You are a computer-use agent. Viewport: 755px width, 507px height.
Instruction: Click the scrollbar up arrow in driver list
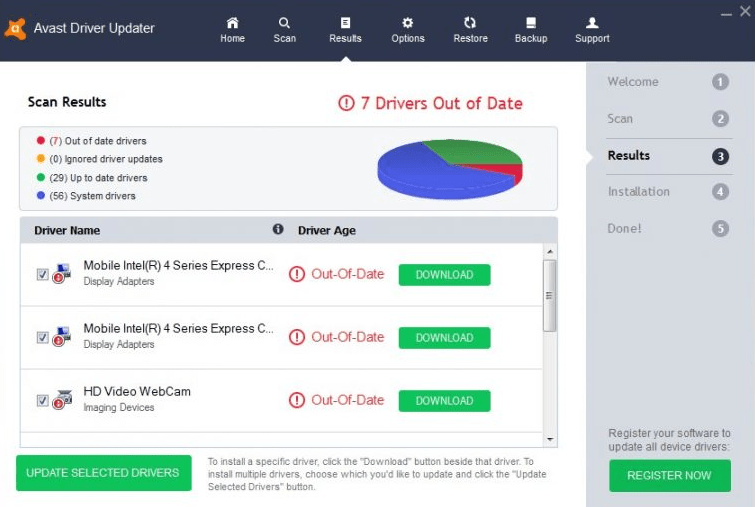[x=550, y=251]
